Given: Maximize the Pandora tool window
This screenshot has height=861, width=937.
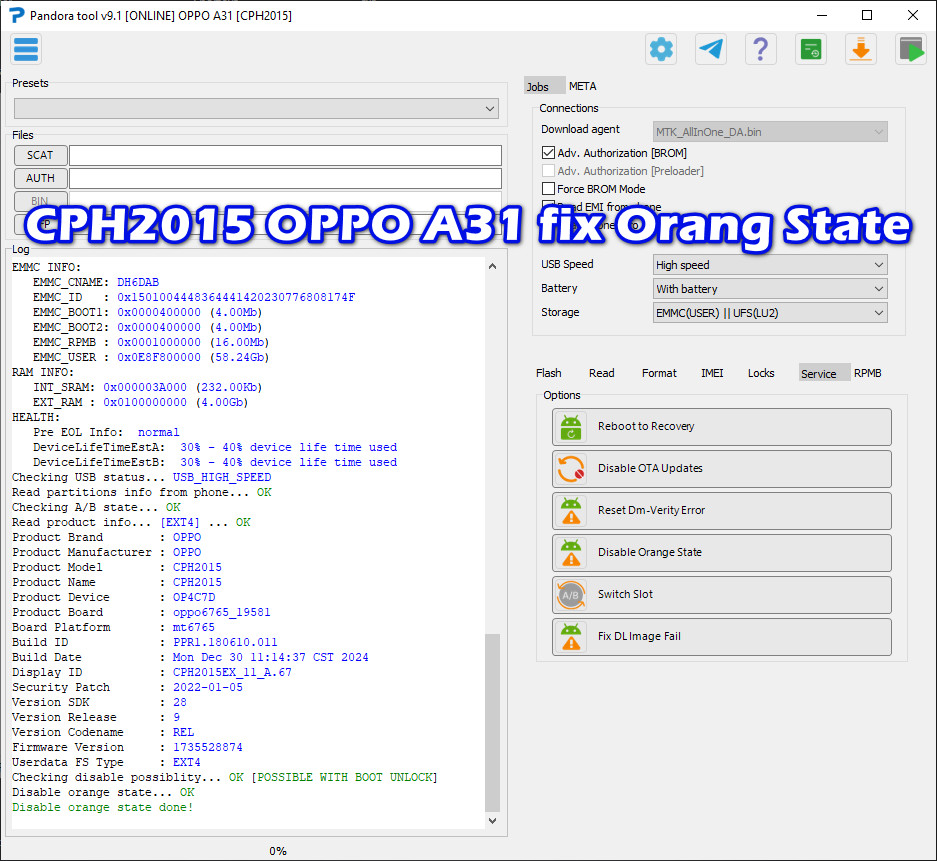Looking at the screenshot, I should coord(867,16).
